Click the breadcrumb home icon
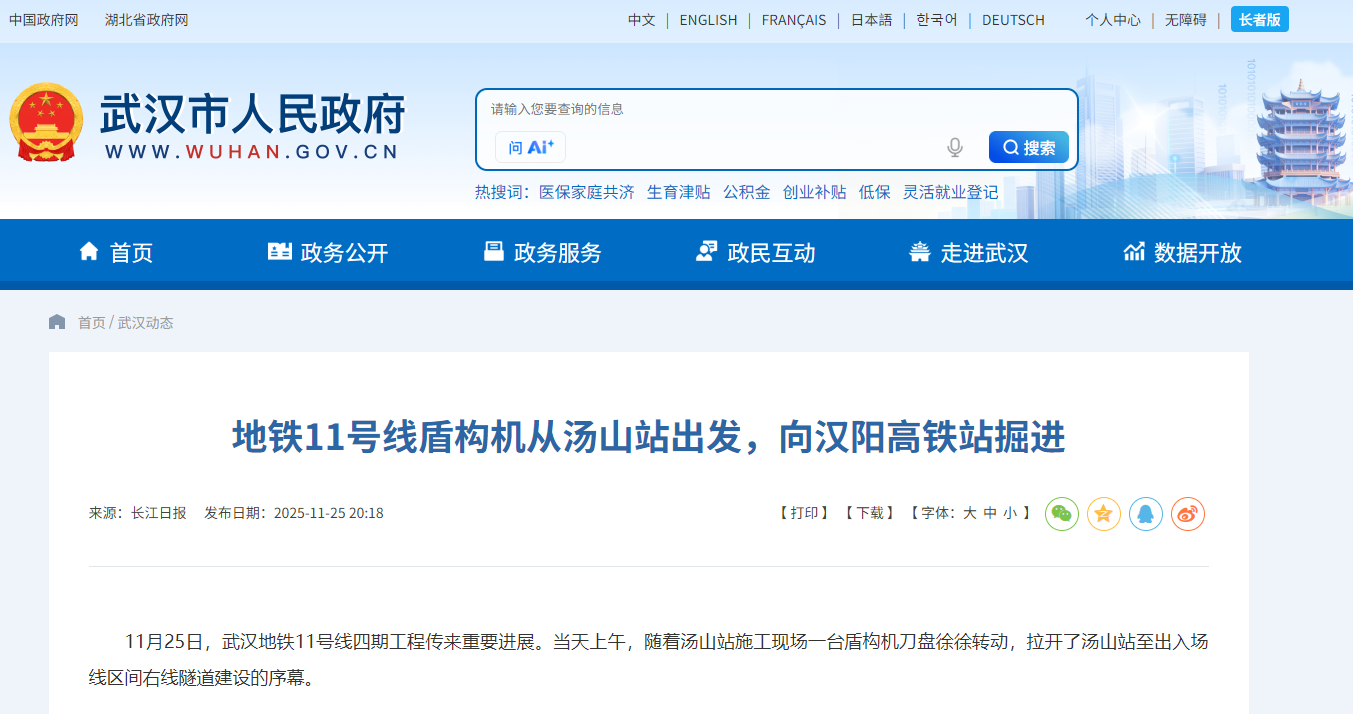The image size is (1353, 714). coord(57,322)
